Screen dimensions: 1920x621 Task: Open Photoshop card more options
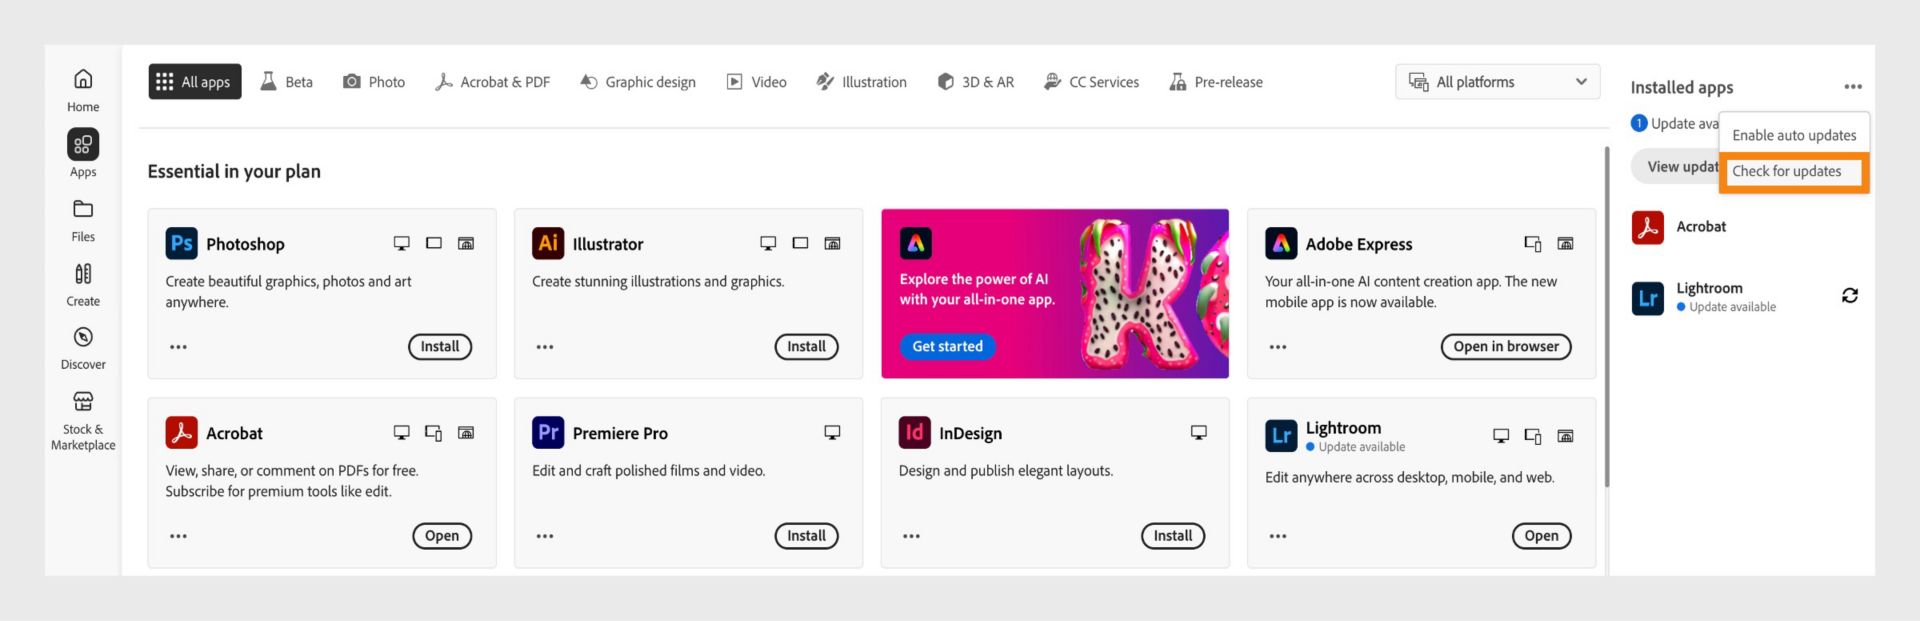[178, 347]
